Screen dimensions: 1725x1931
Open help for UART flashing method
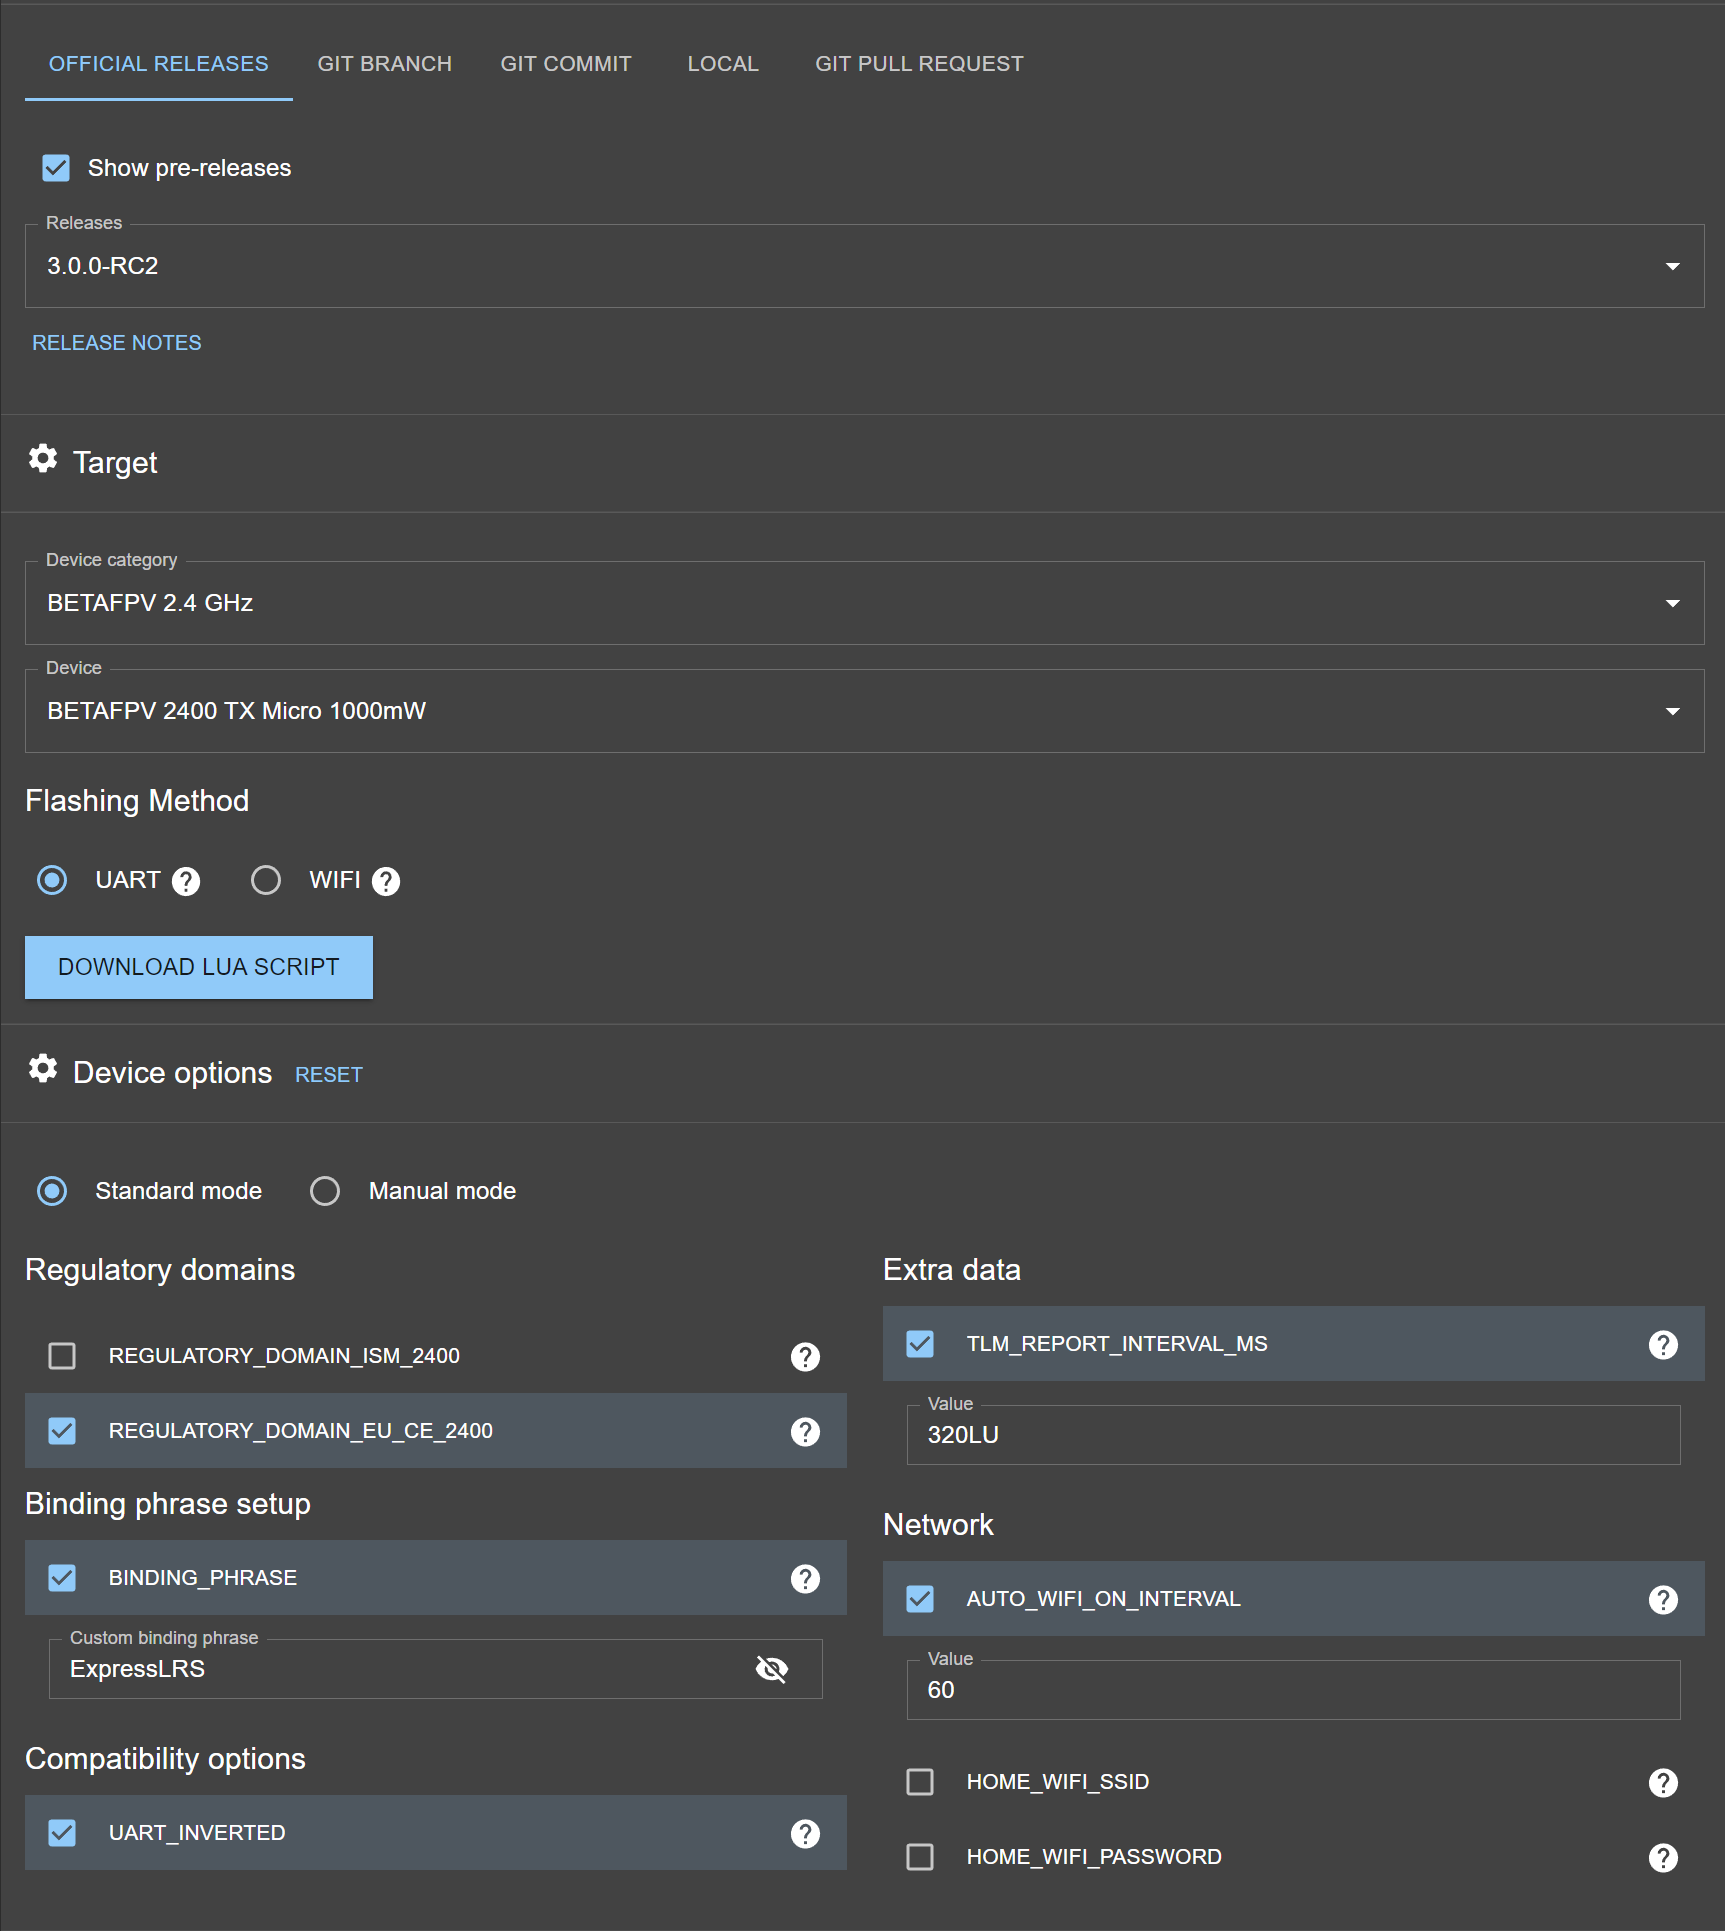pyautogui.click(x=186, y=881)
